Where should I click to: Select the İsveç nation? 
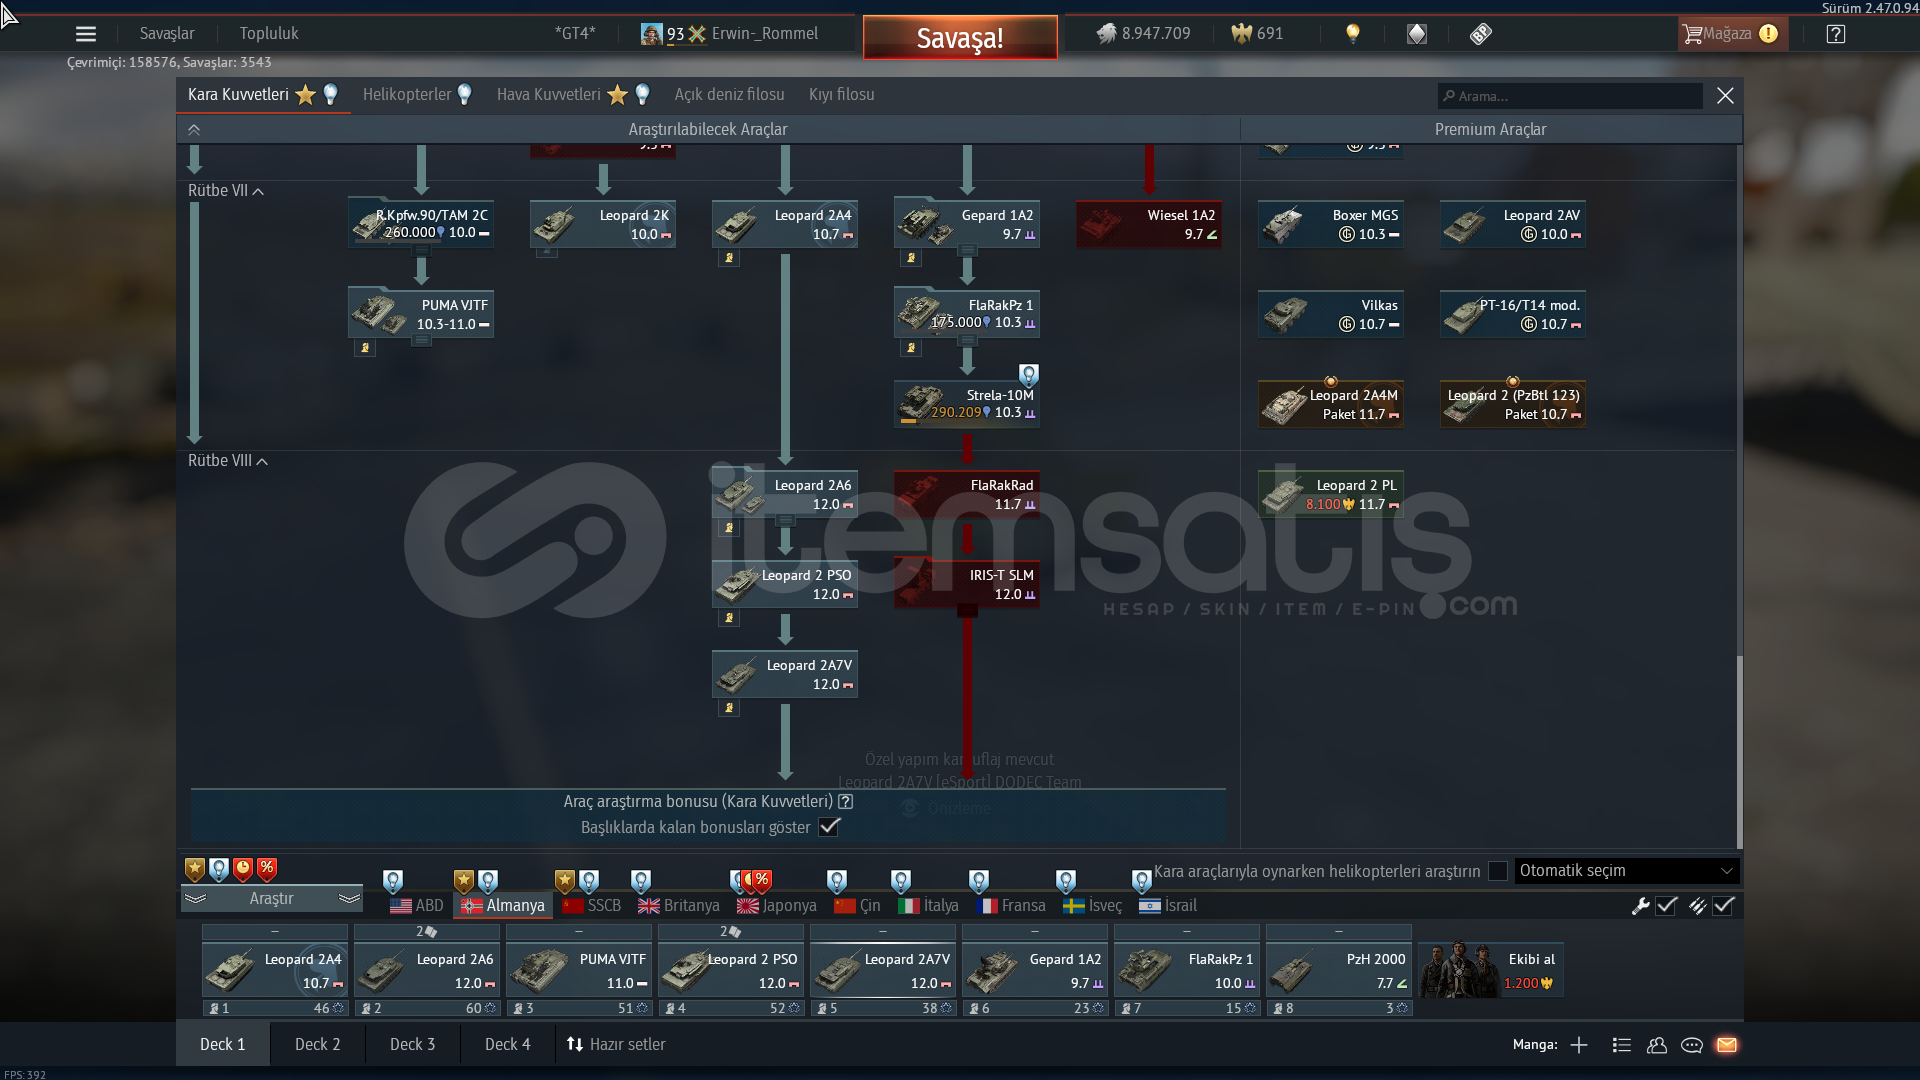(1092, 906)
